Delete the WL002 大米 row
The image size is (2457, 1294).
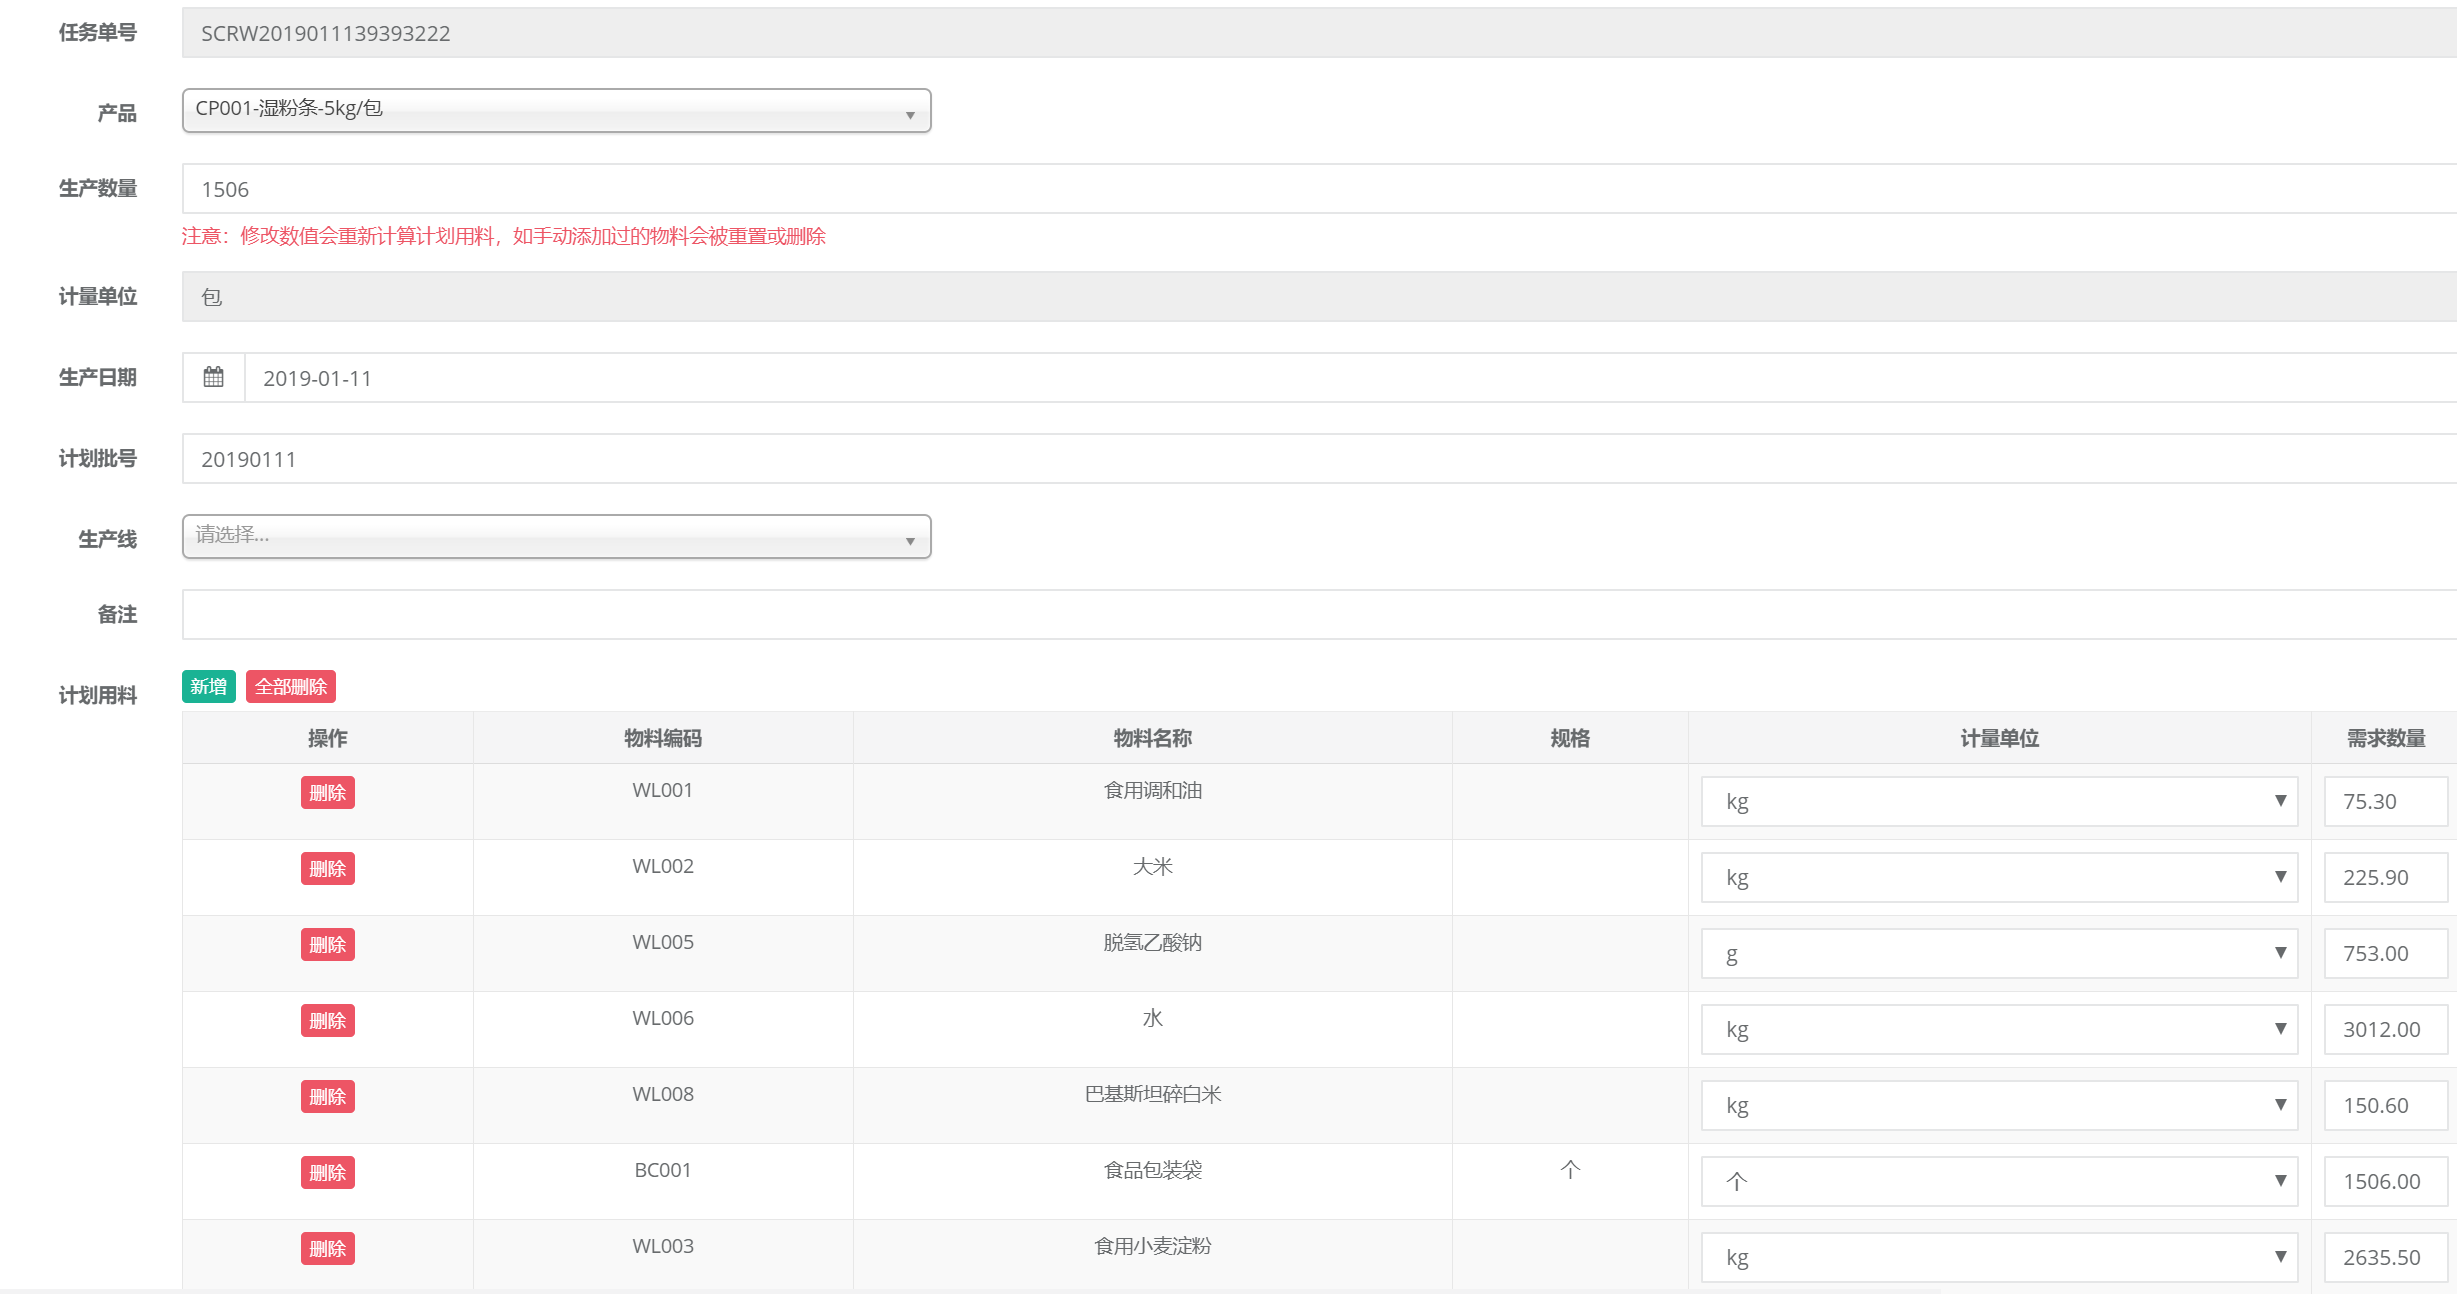pos(327,868)
